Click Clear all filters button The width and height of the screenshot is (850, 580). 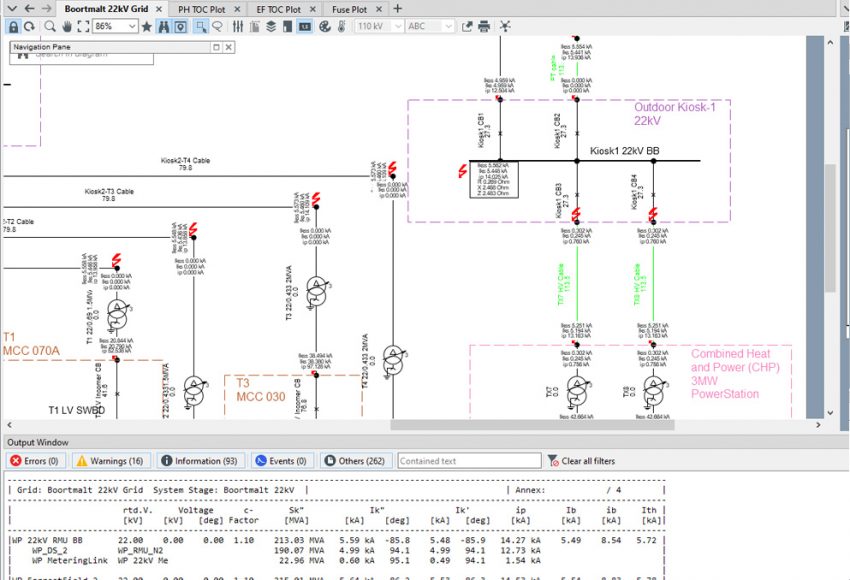click(x=581, y=461)
